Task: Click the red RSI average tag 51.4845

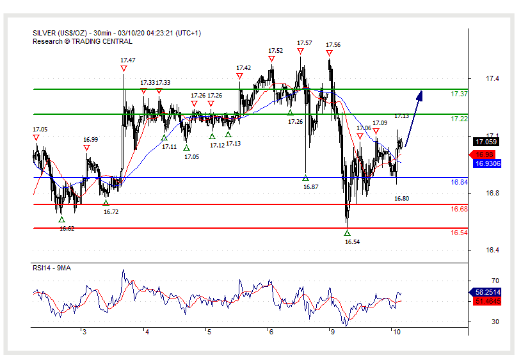Action: pyautogui.click(x=487, y=301)
